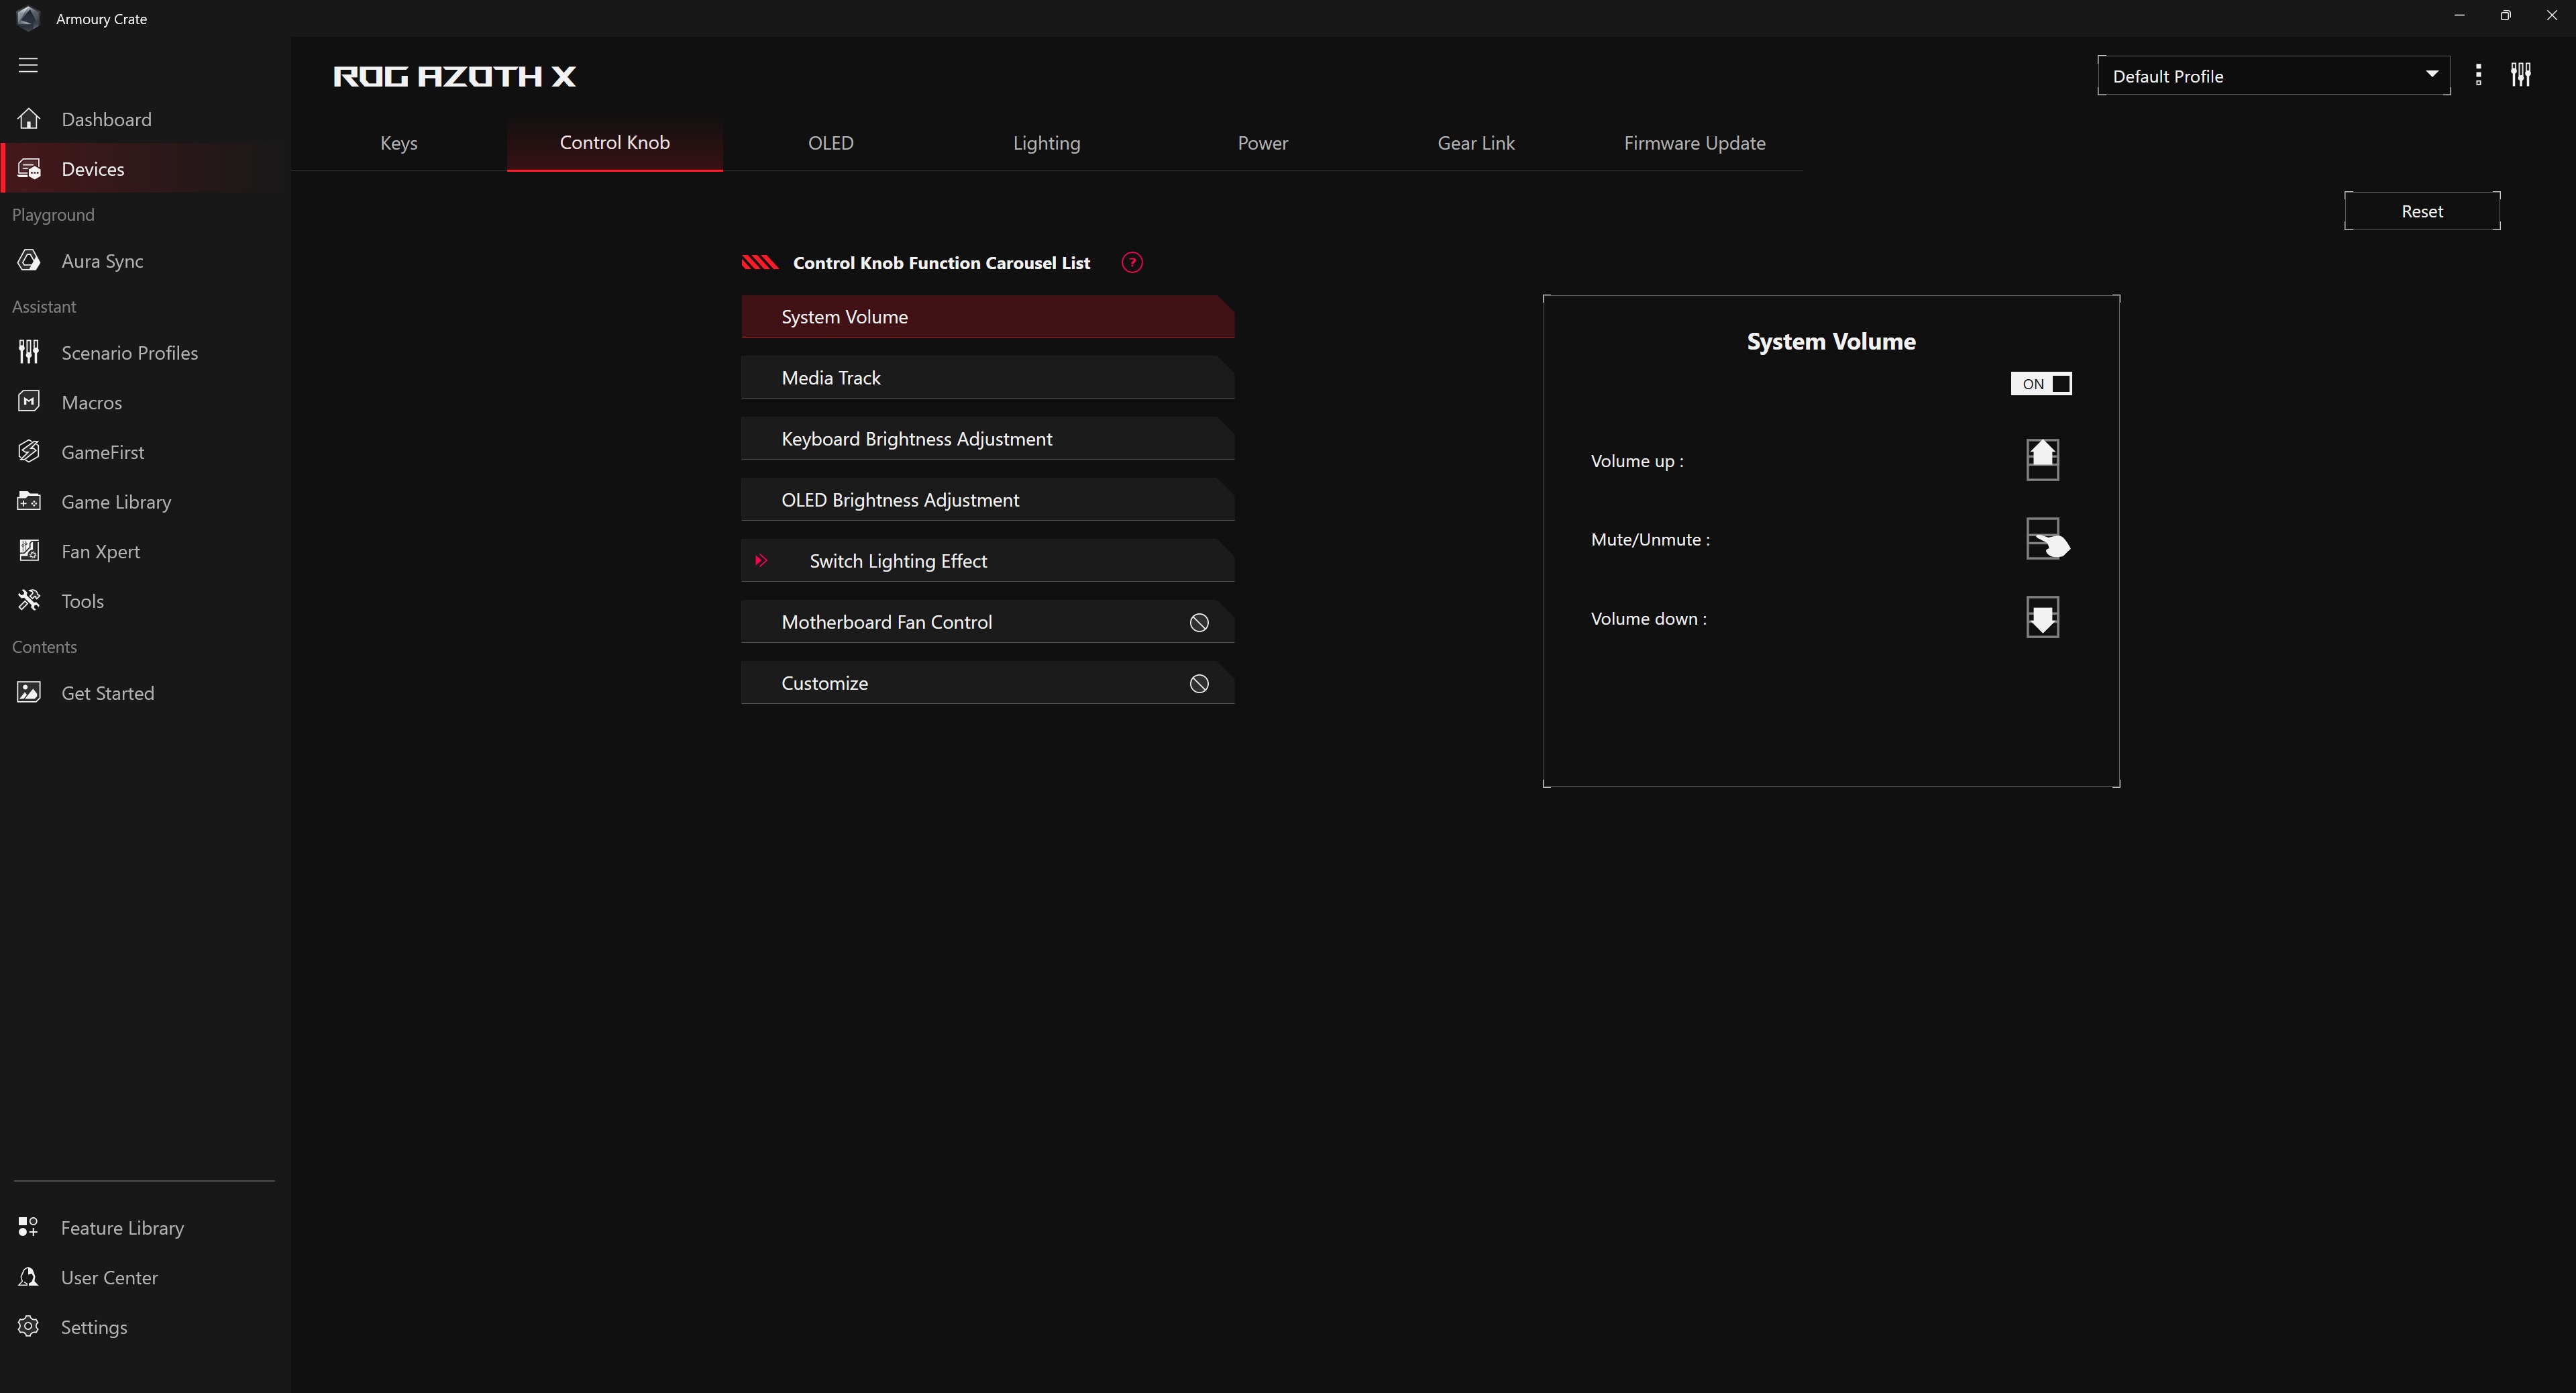Viewport: 2576px width, 1393px height.
Task: Select the Control Knob tab
Action: (615, 143)
